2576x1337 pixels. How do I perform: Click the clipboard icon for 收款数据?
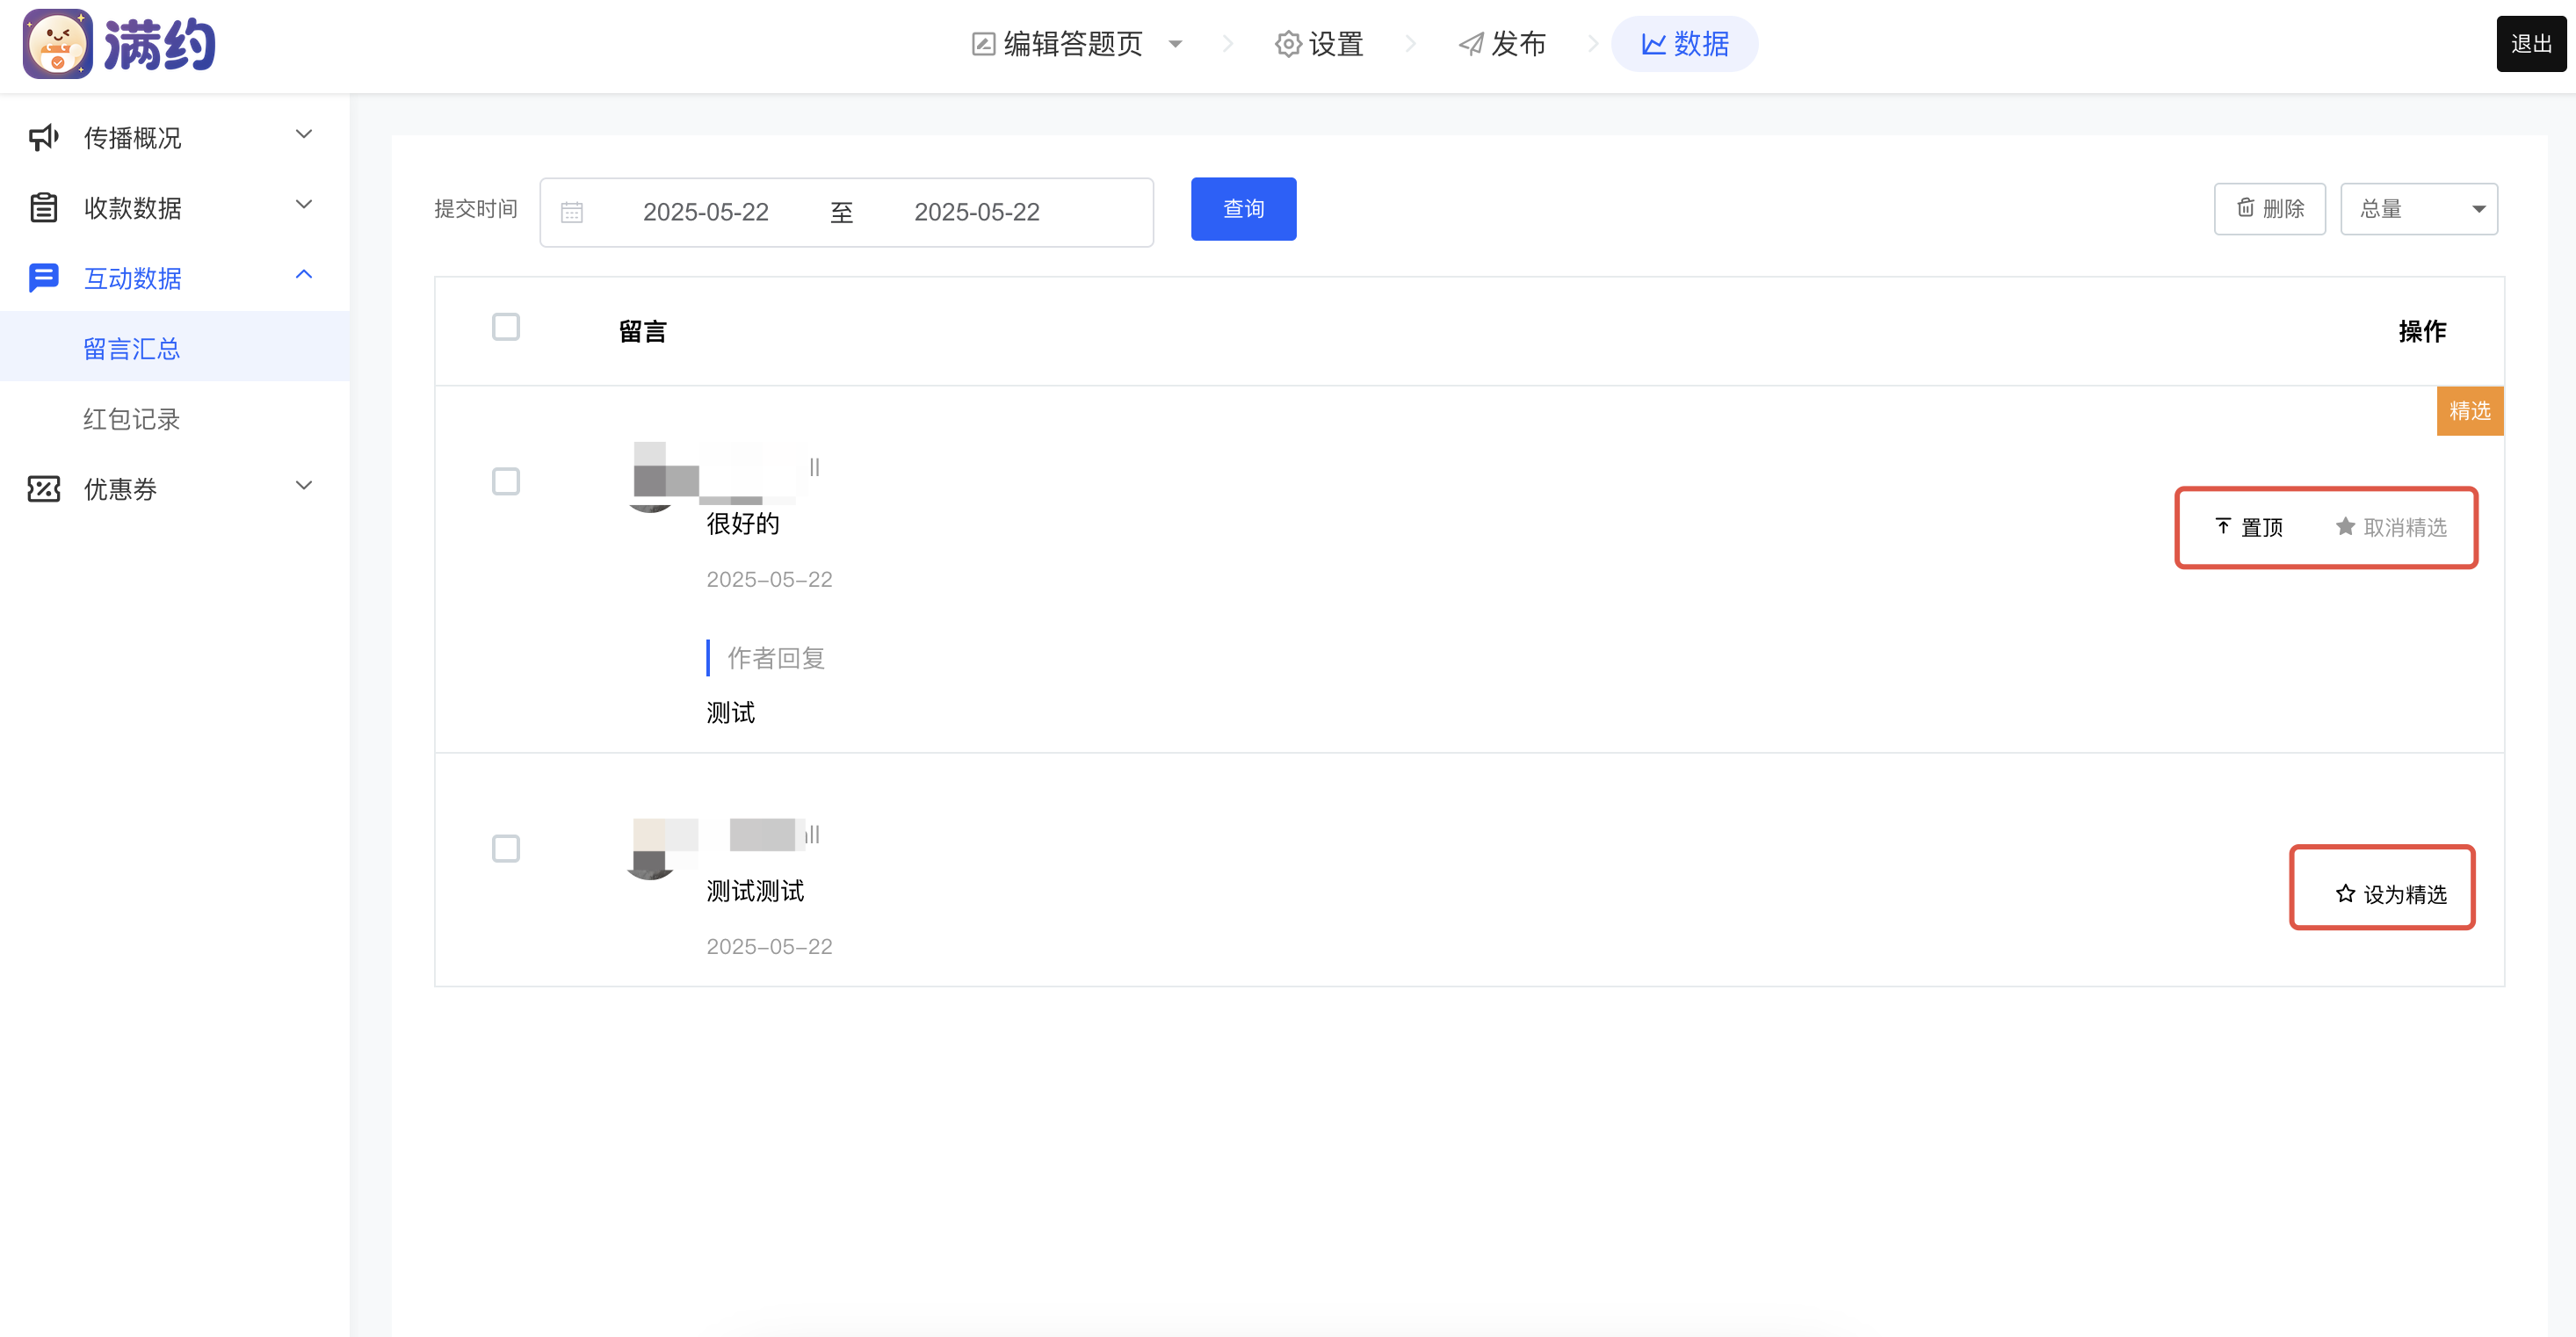coord(44,207)
